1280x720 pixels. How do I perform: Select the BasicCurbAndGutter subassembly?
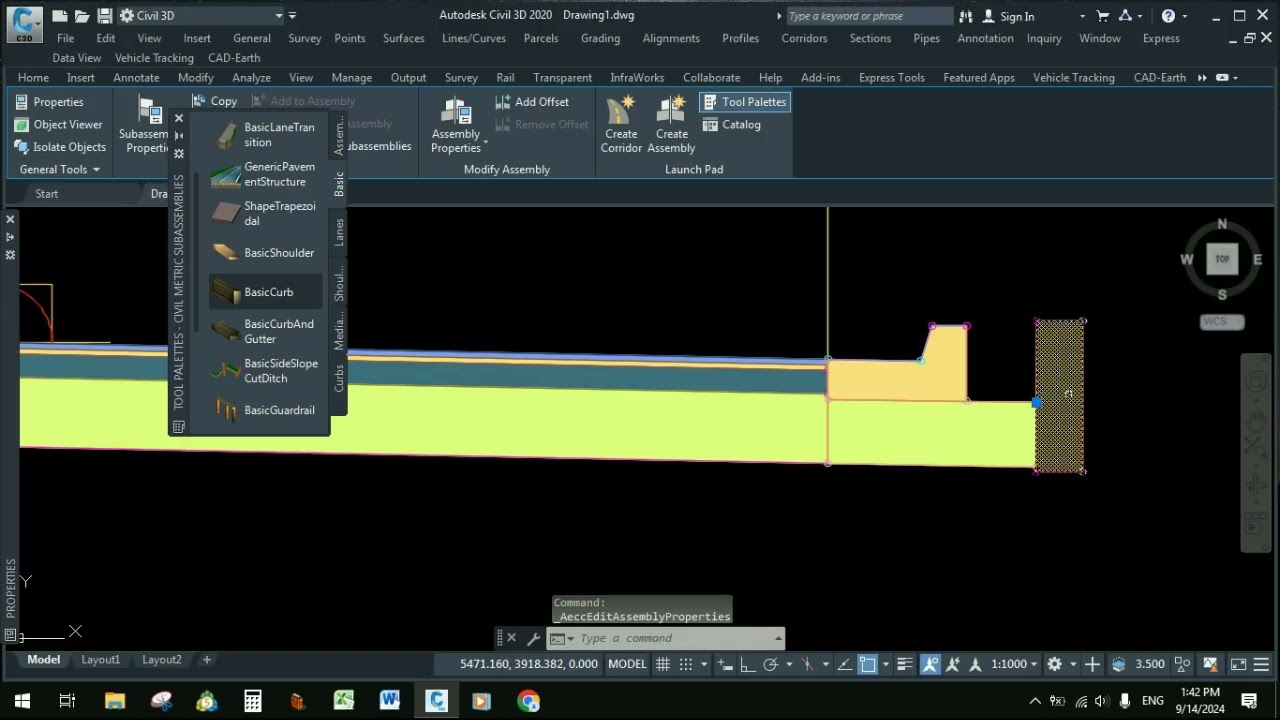[x=266, y=331]
